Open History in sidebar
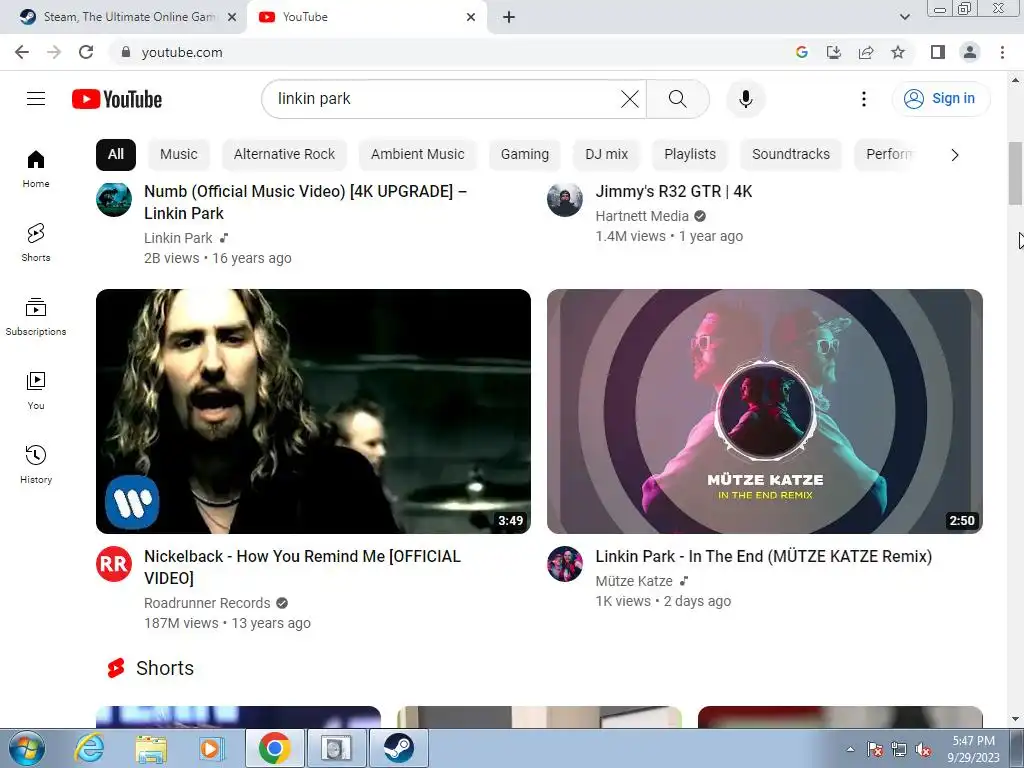The image size is (1024, 768). [36, 464]
